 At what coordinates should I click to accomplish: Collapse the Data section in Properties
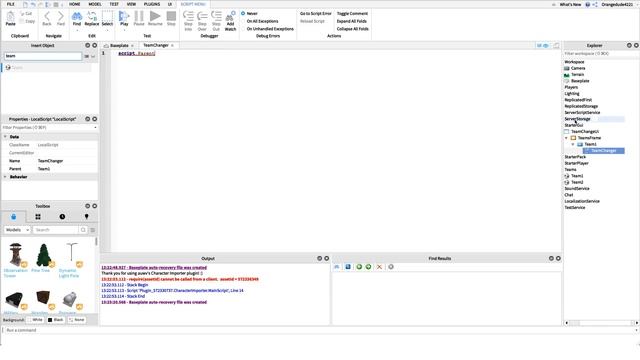coord(5,137)
